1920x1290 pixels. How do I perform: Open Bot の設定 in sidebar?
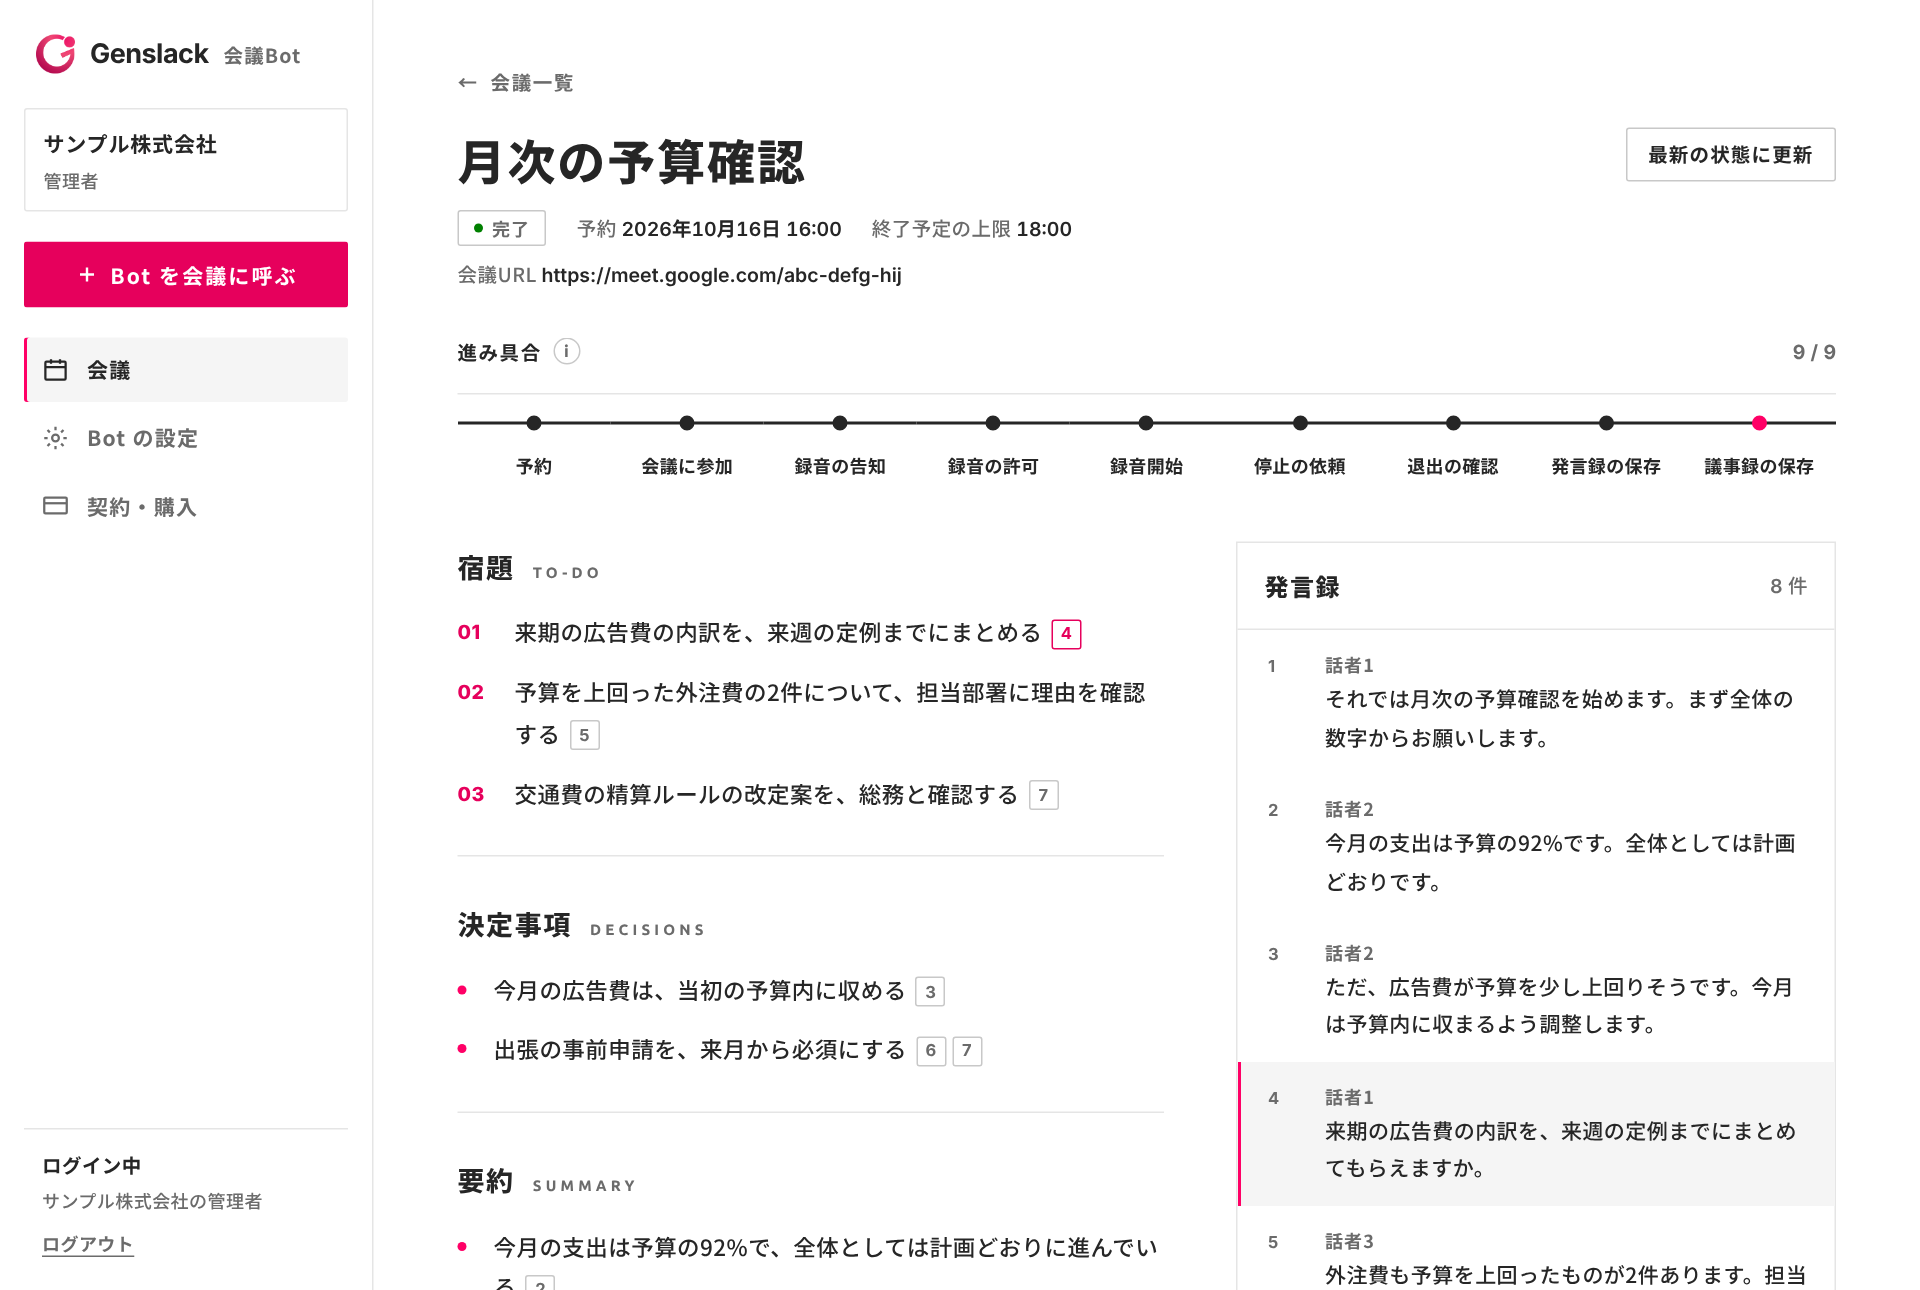[186, 438]
